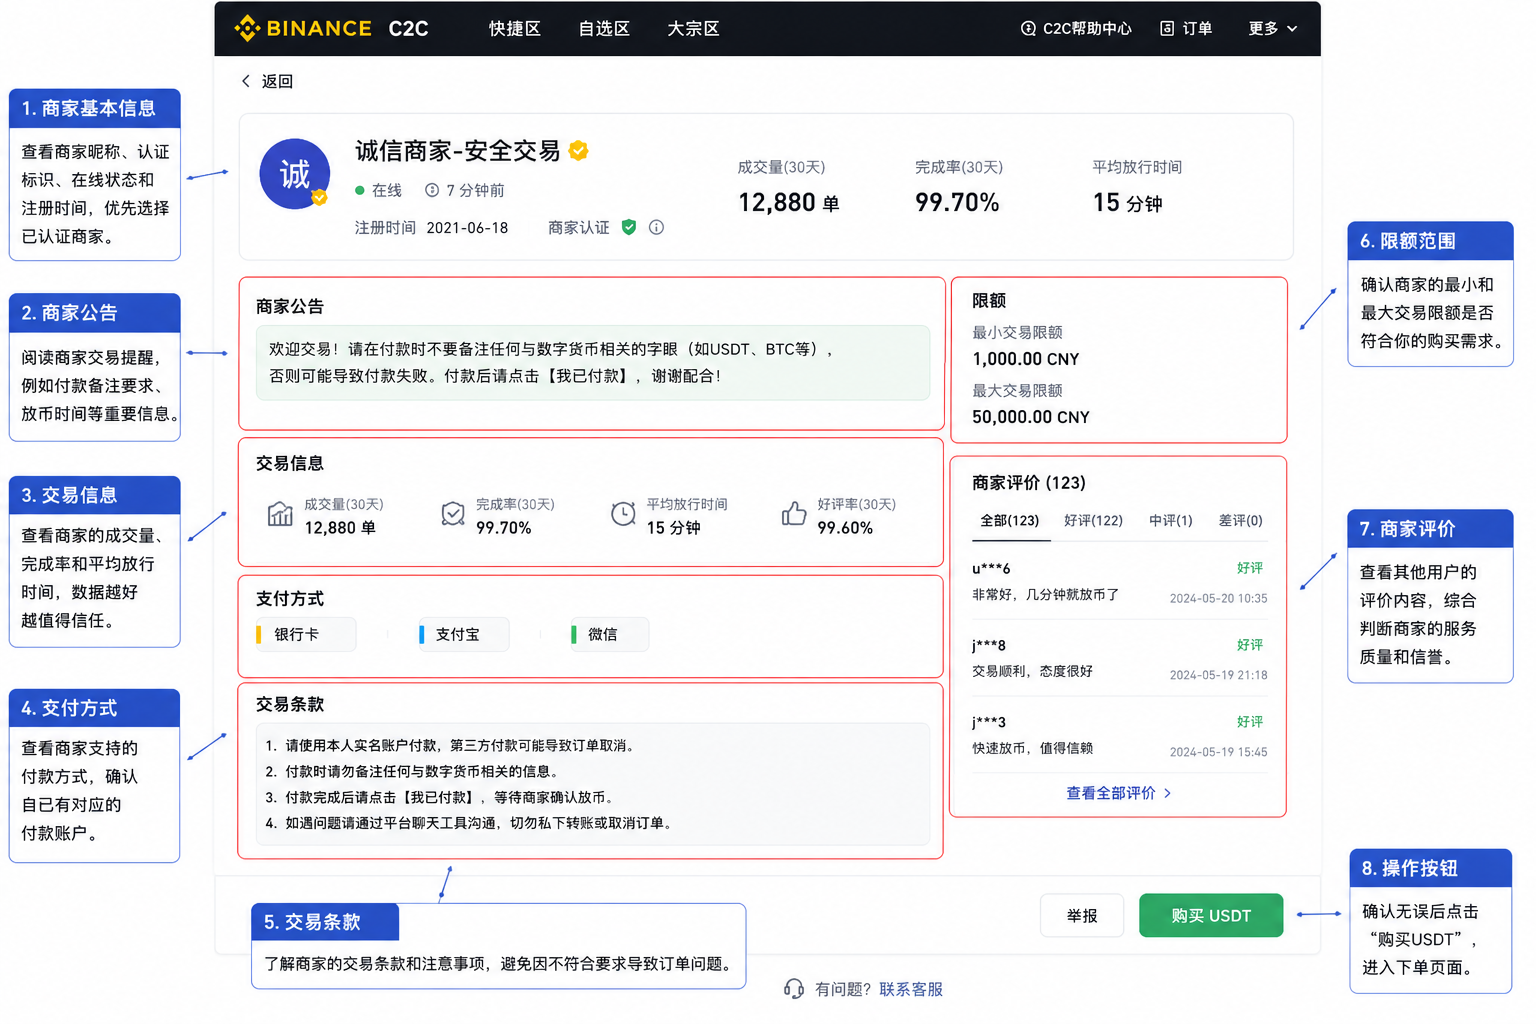Click the review by u***6
Image resolution: width=1536 pixels, height=1024 pixels.
click(1119, 581)
